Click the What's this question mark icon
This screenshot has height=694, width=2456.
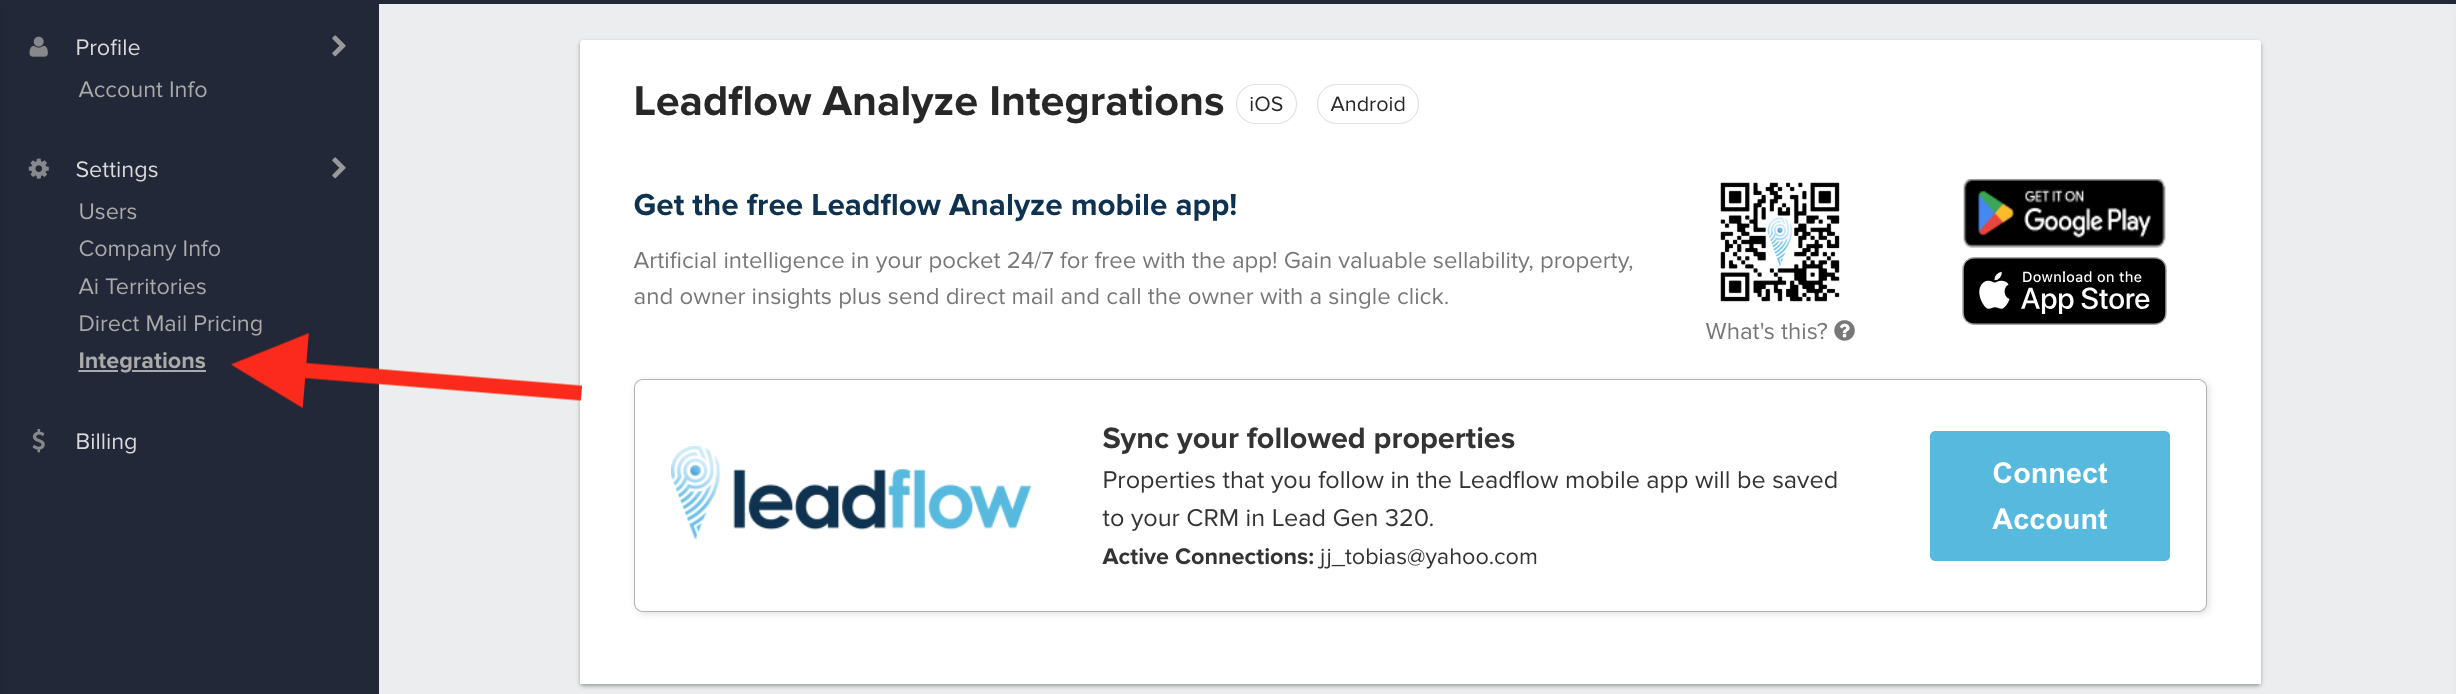(1845, 331)
